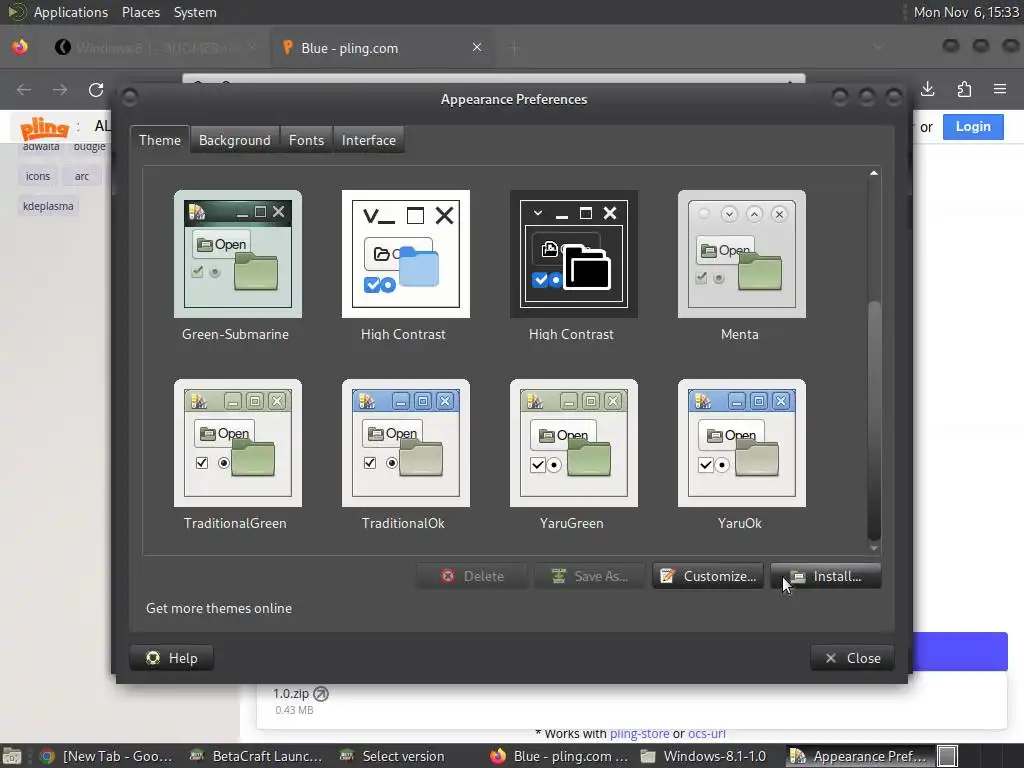Choose the Menta theme thumbnail

[x=742, y=254]
